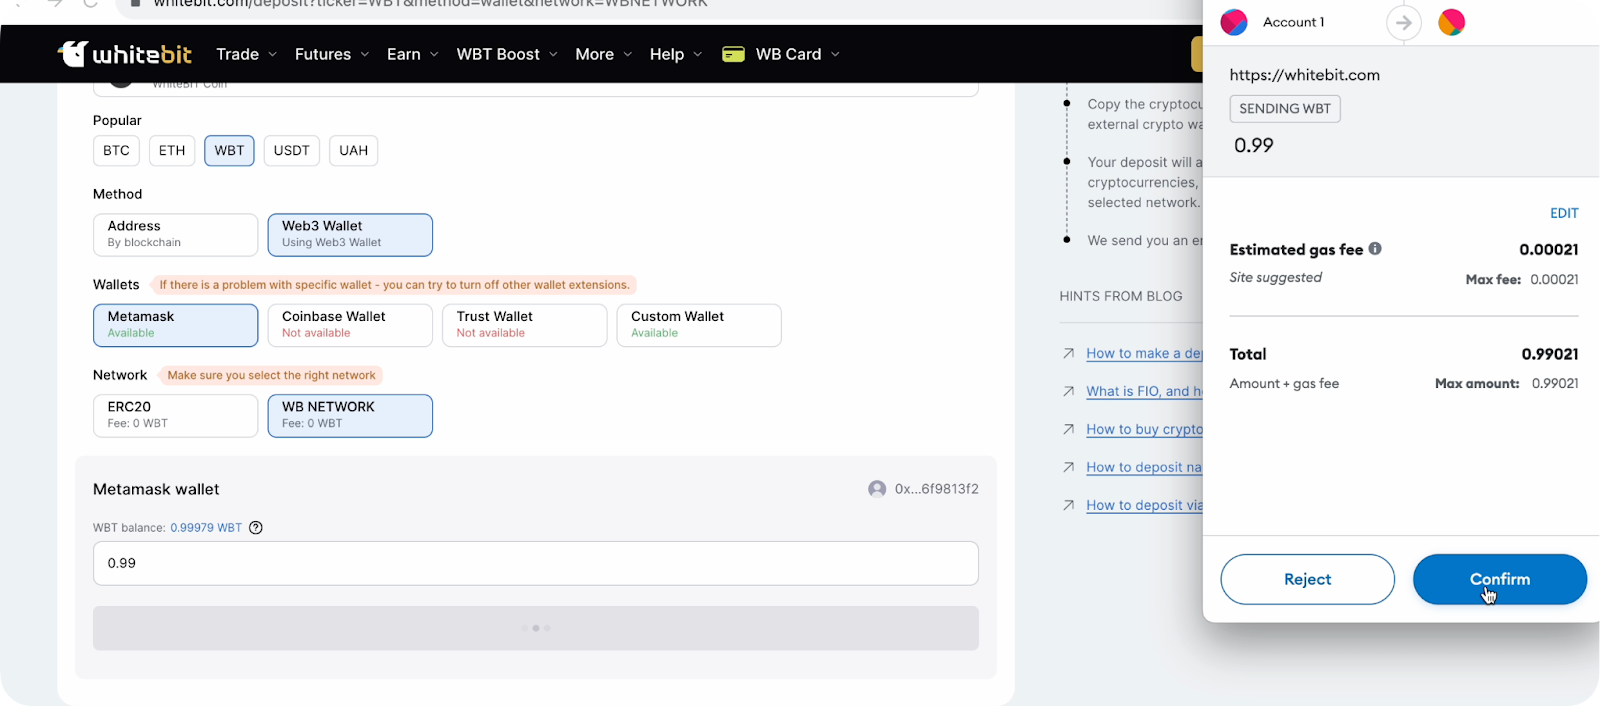Screen dimensions: 1600x706
Task: Click the wallet avatar next to 0x...6f9813f2
Action: (877, 489)
